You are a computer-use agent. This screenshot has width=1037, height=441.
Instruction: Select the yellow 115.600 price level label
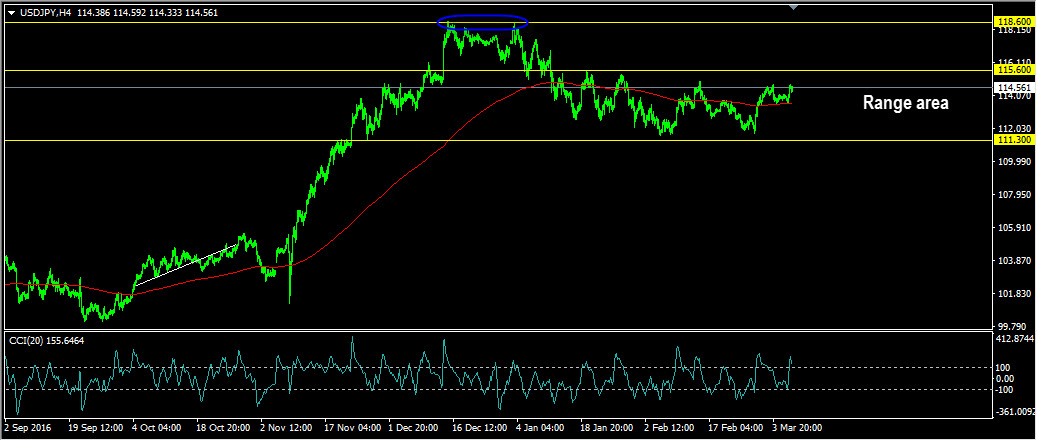click(x=1014, y=69)
